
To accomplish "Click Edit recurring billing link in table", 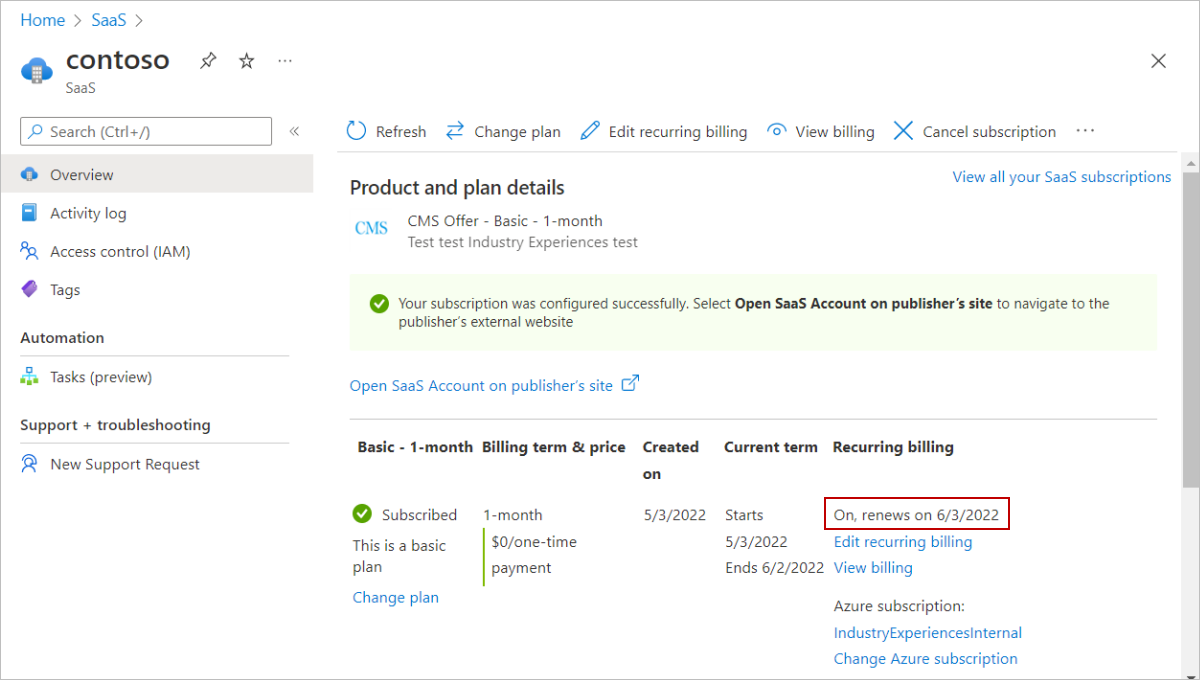I will [903, 542].
